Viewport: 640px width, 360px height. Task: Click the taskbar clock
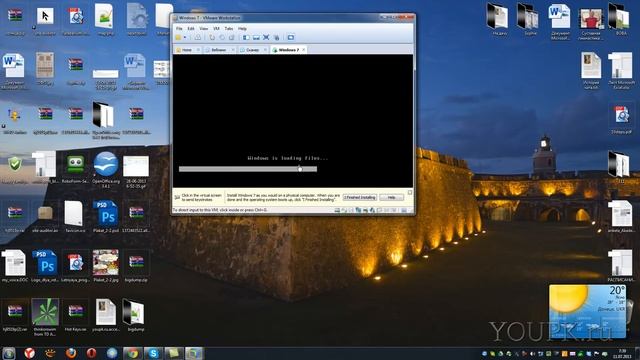pos(622,353)
